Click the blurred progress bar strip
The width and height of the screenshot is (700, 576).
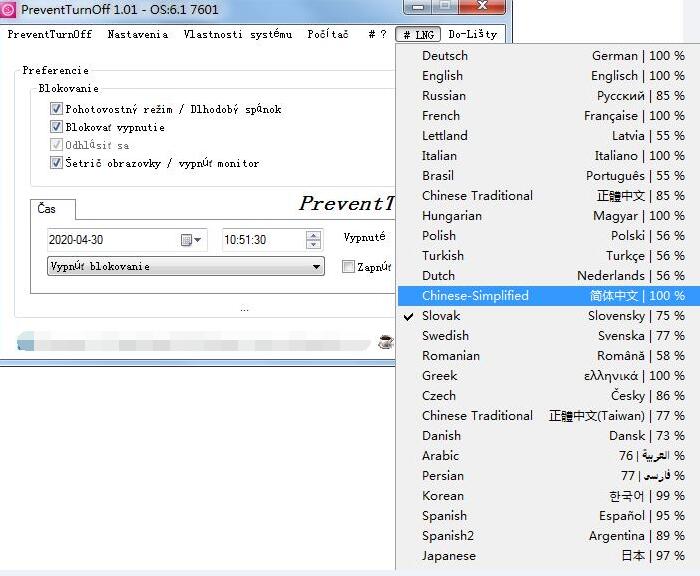pyautogui.click(x=194, y=342)
